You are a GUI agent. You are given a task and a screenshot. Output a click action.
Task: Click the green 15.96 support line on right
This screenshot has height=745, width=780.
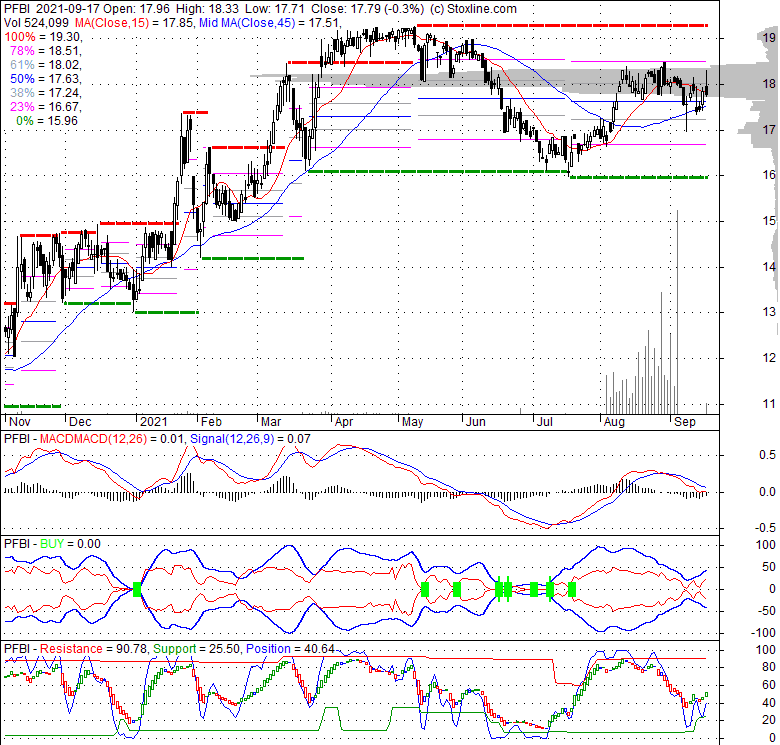[x=639, y=177]
